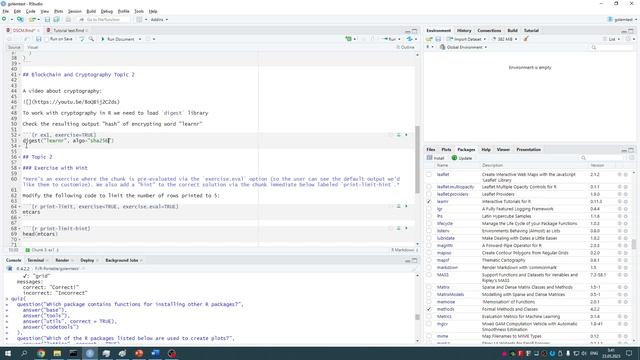The height and width of the screenshot is (360, 640).
Task: Click the packages search field
Action: [x=602, y=158]
